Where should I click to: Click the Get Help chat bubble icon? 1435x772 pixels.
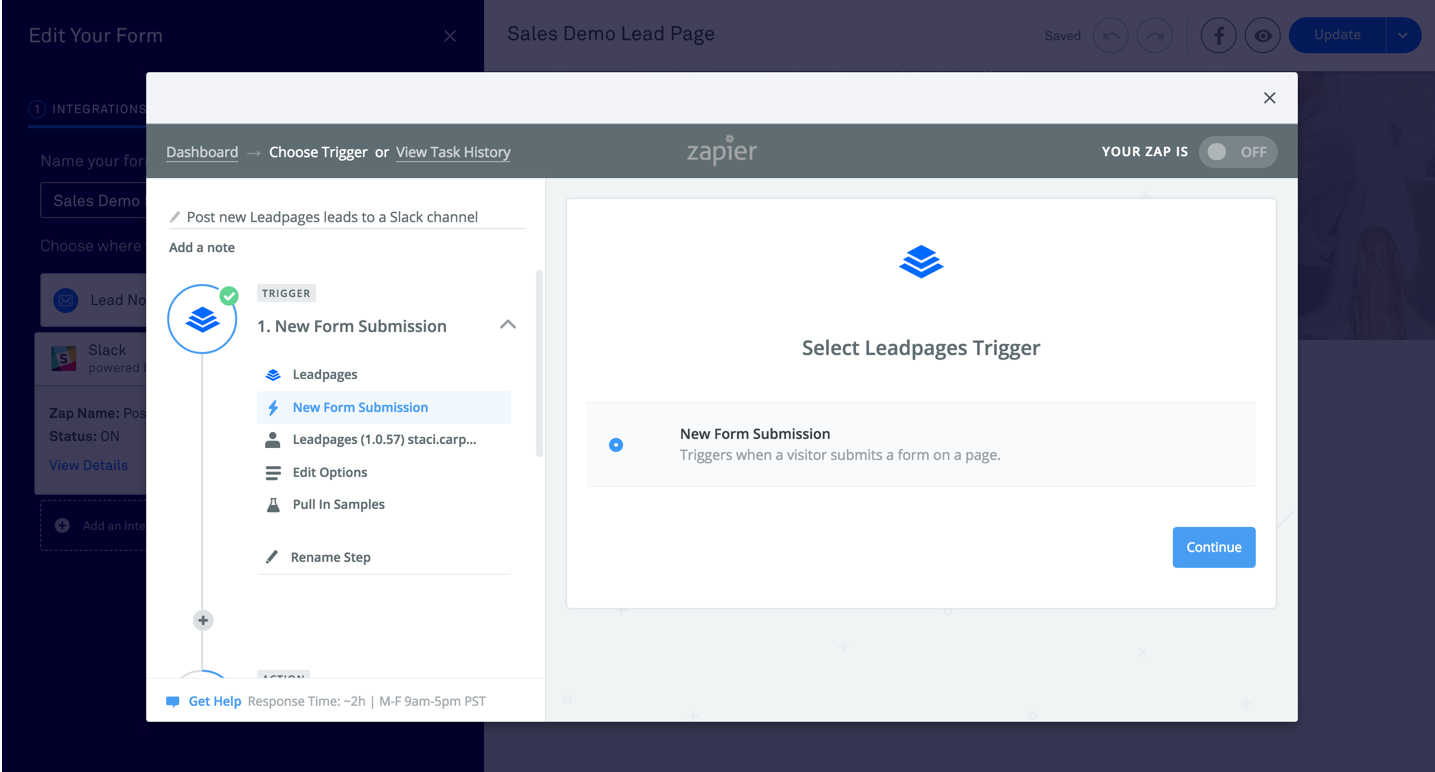(173, 702)
